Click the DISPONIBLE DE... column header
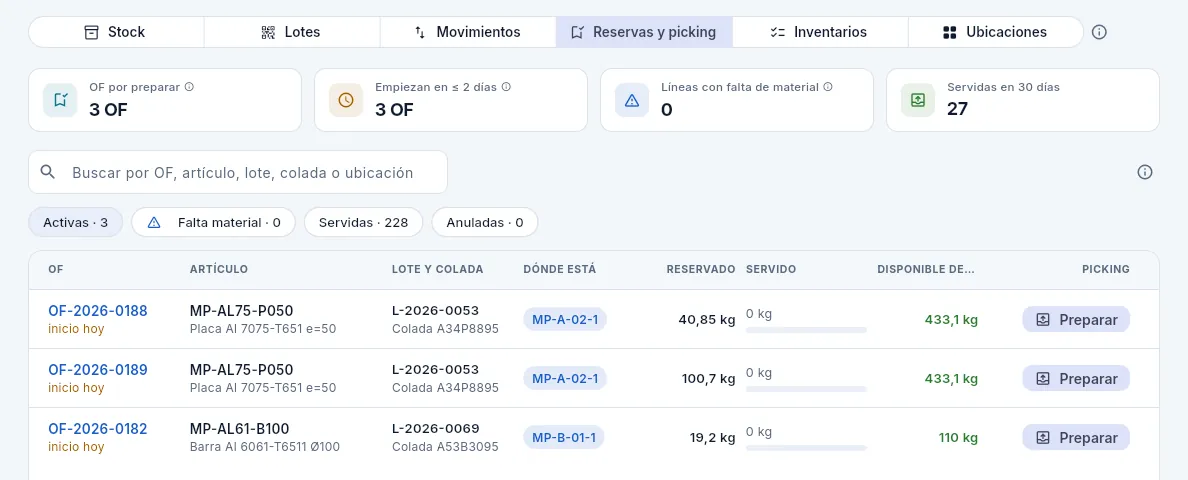 tap(926, 269)
